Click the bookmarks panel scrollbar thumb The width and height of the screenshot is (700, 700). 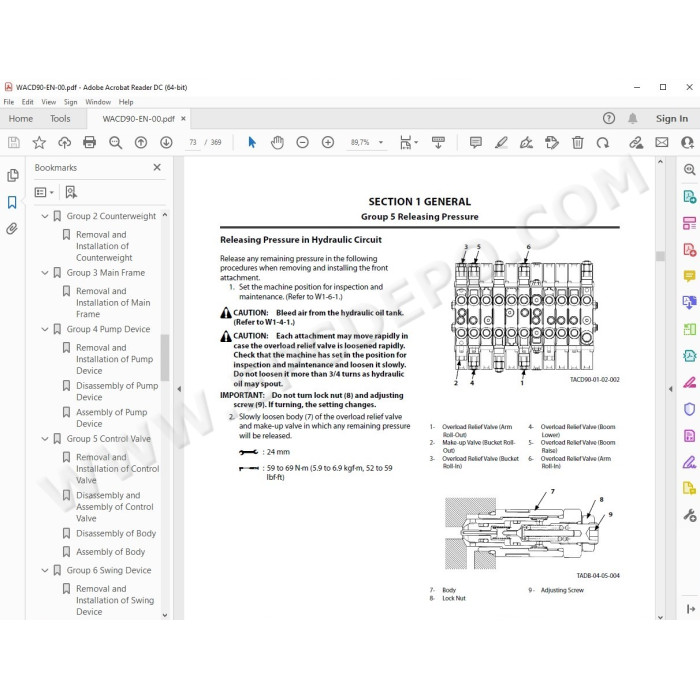pyautogui.click(x=165, y=357)
